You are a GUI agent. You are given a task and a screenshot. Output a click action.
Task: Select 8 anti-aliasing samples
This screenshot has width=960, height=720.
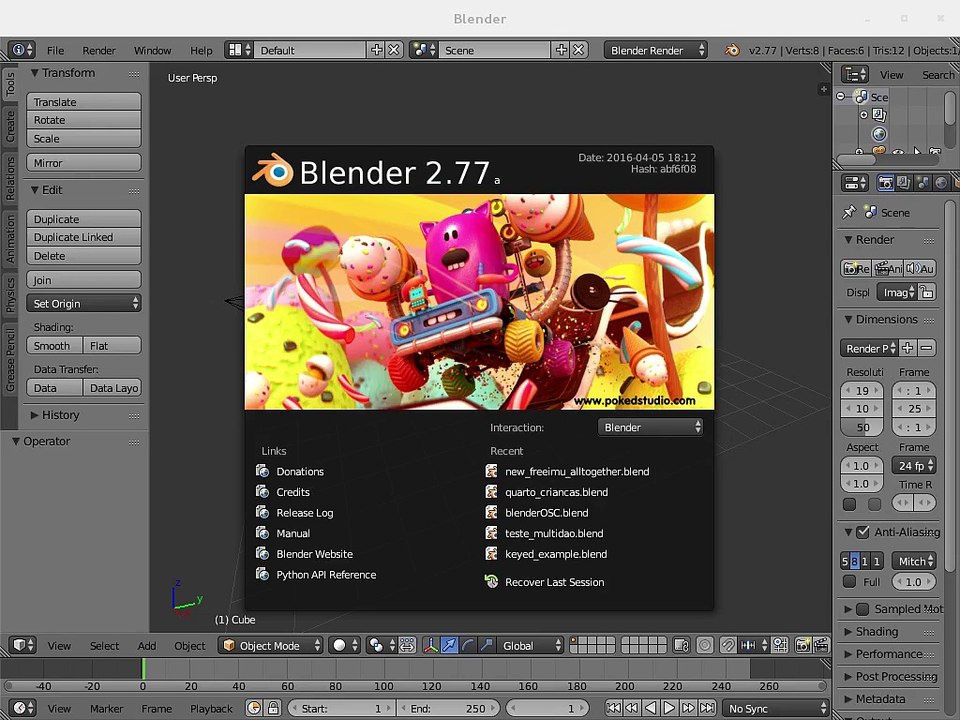(x=855, y=561)
